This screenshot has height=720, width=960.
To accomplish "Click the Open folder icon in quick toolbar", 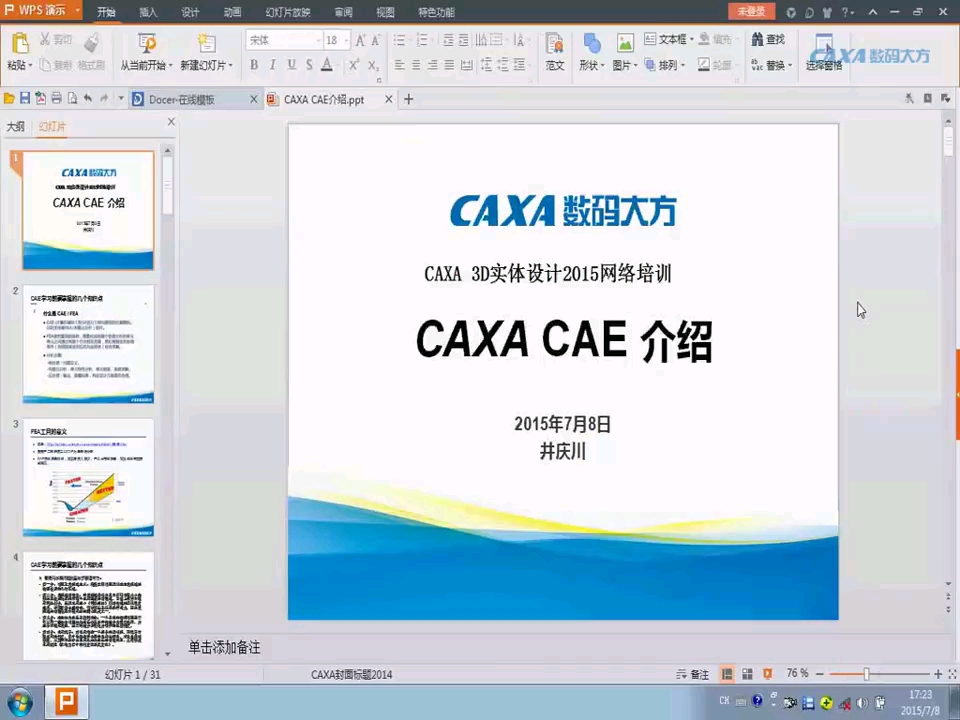I will click(x=9, y=99).
